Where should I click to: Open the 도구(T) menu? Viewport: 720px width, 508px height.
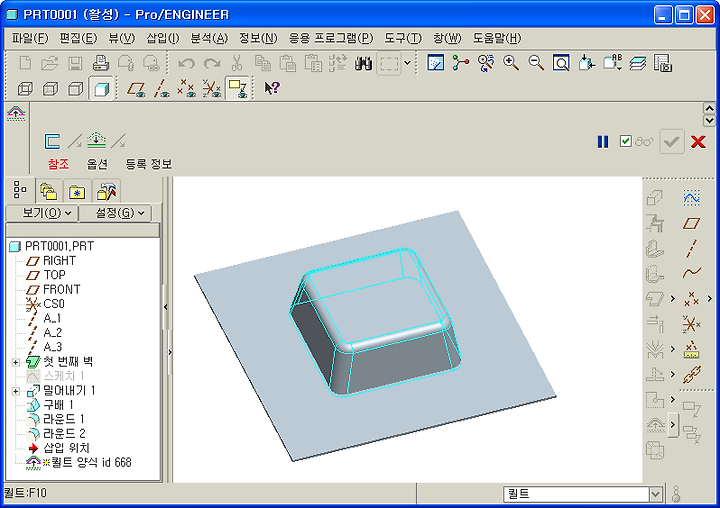click(x=403, y=38)
